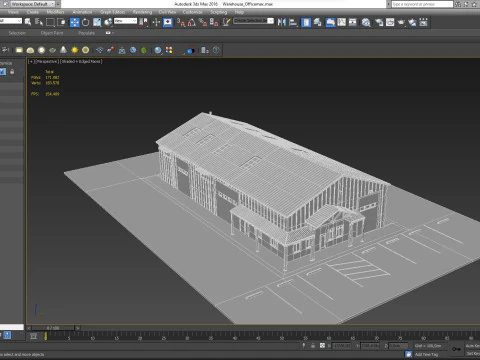Image resolution: width=480 pixels, height=360 pixels.
Task: Click the sun light icon in the toolbar
Action: pos(74,50)
